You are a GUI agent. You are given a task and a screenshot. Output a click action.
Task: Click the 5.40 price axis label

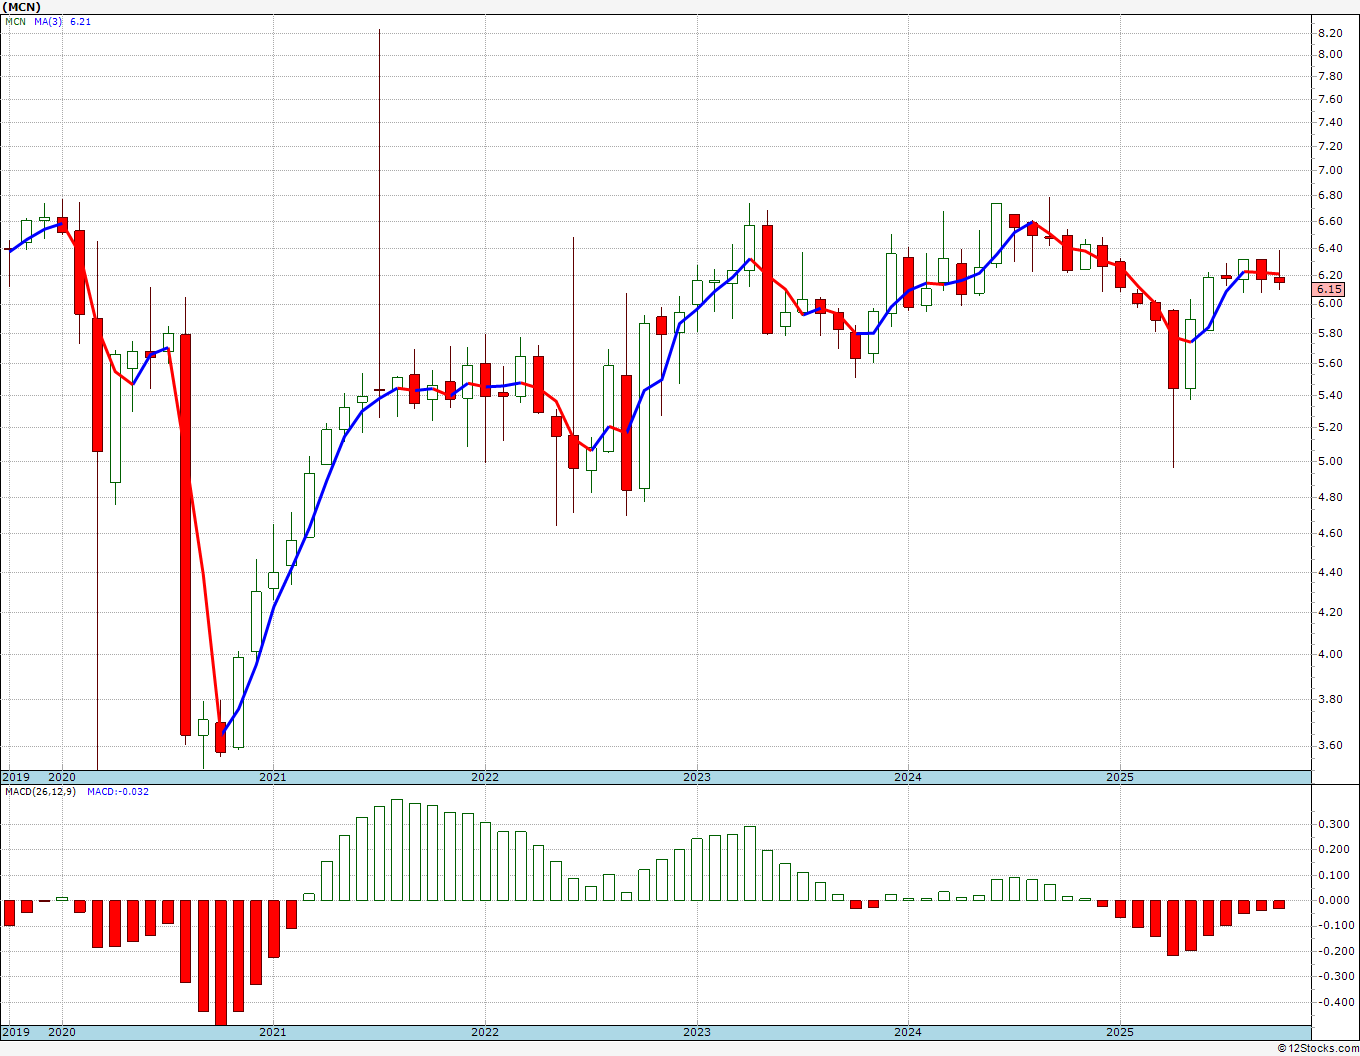[1330, 395]
